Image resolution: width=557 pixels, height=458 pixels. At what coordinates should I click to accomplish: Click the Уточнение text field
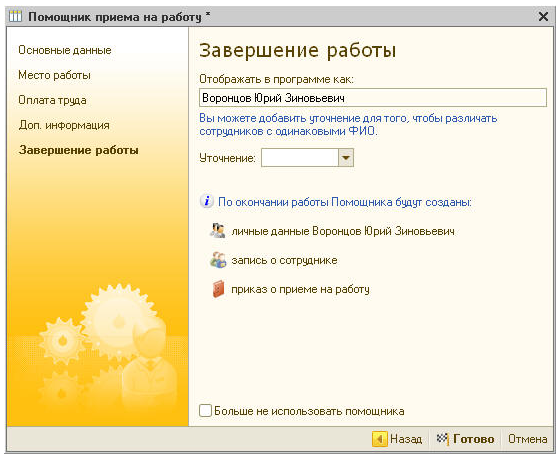(300, 158)
